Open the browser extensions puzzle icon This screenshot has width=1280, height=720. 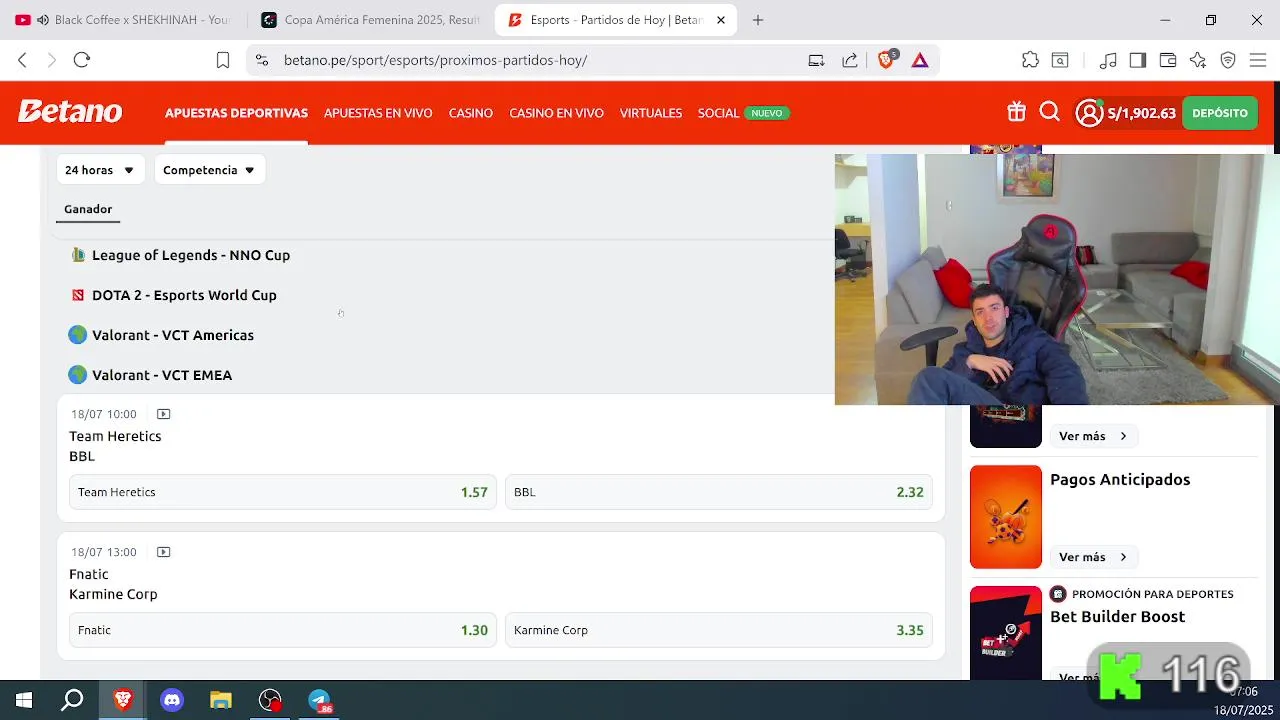coord(1030,60)
